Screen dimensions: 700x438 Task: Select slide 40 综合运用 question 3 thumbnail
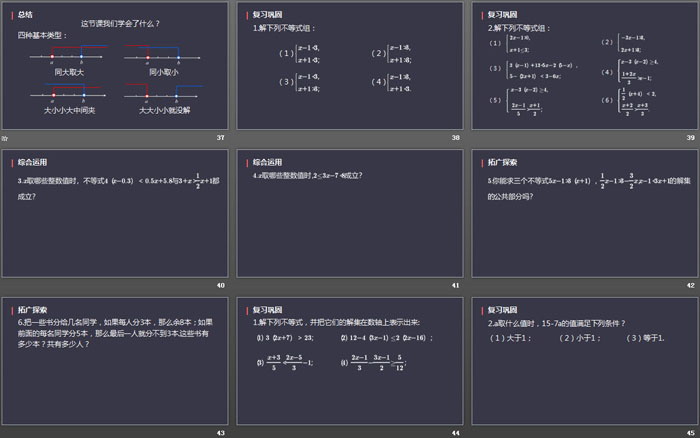click(x=115, y=213)
